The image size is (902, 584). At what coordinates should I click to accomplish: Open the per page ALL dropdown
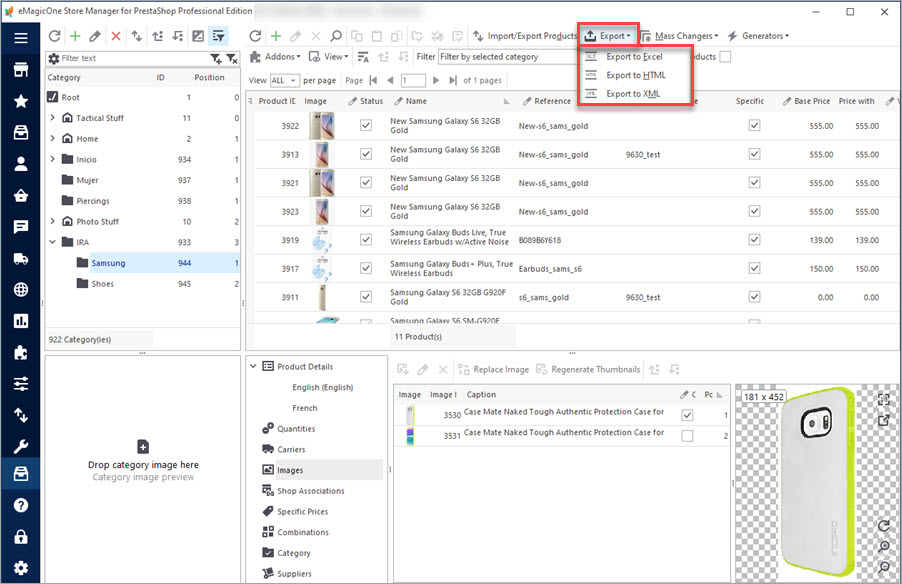[x=284, y=81]
